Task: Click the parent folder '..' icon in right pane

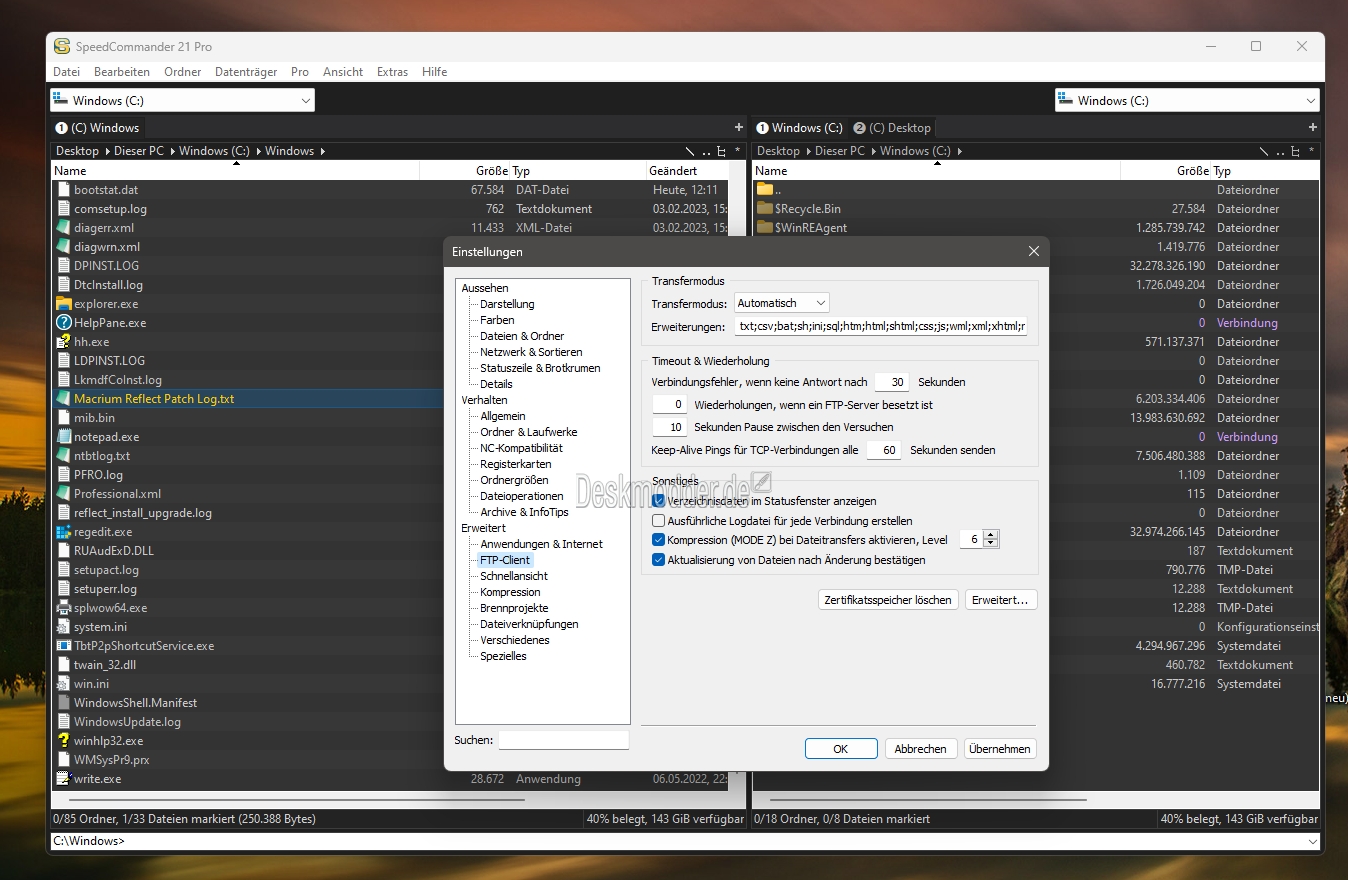Action: [765, 190]
